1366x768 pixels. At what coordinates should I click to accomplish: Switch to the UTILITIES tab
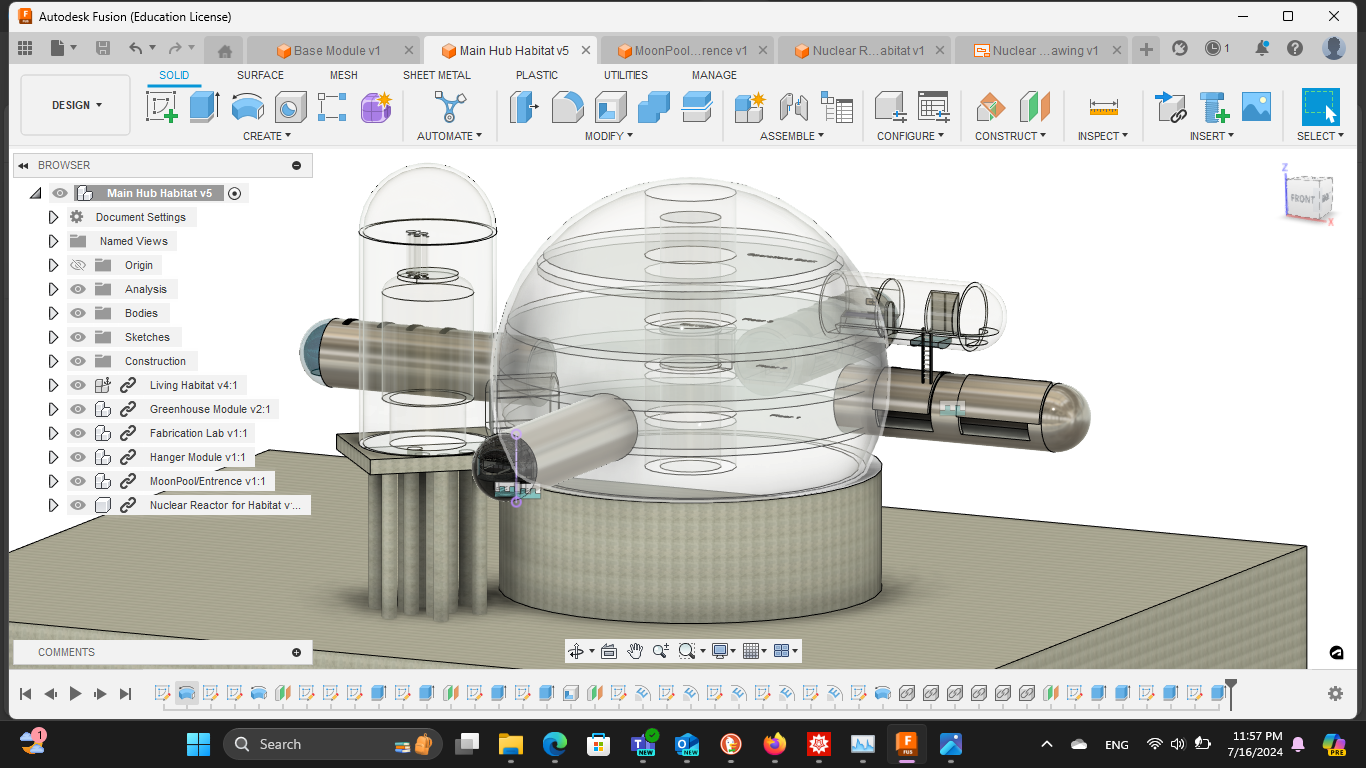click(x=626, y=75)
